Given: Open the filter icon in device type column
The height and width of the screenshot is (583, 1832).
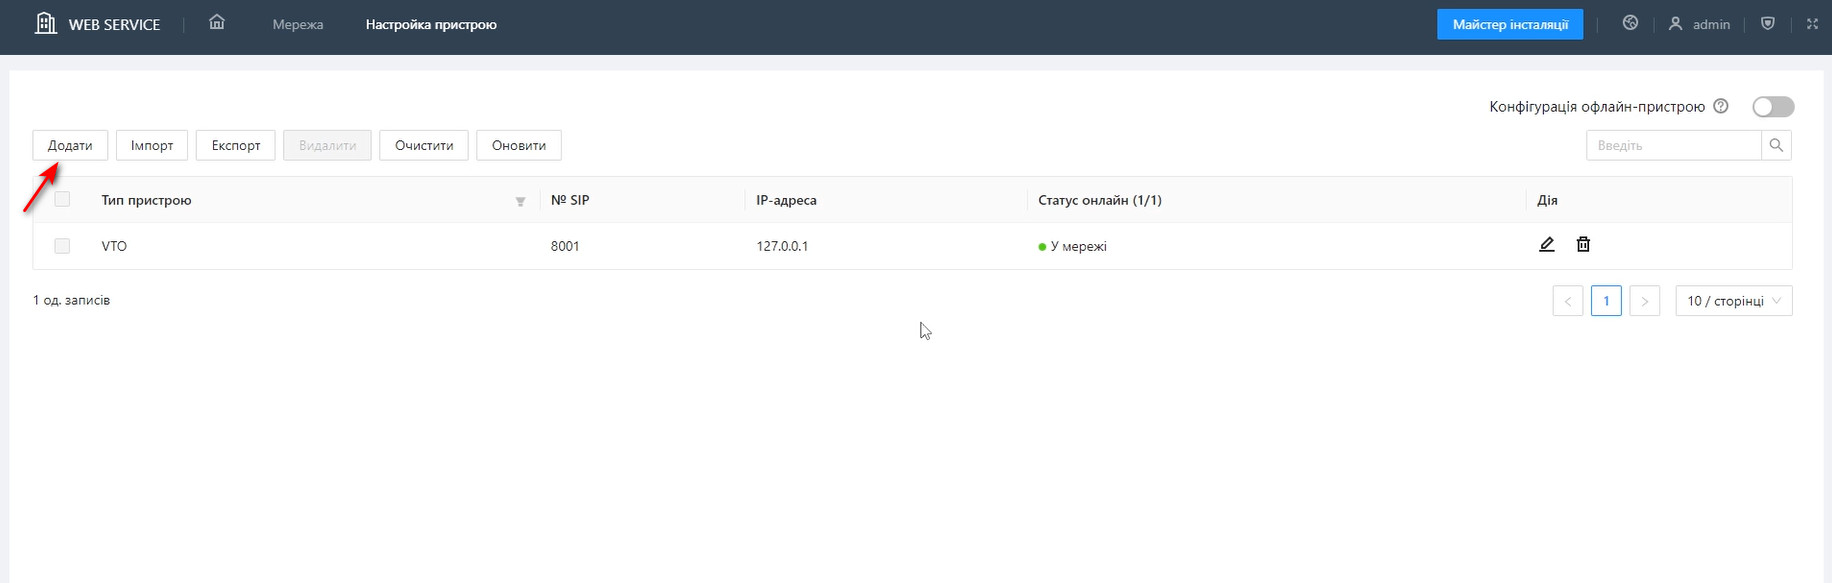Looking at the screenshot, I should tap(520, 201).
